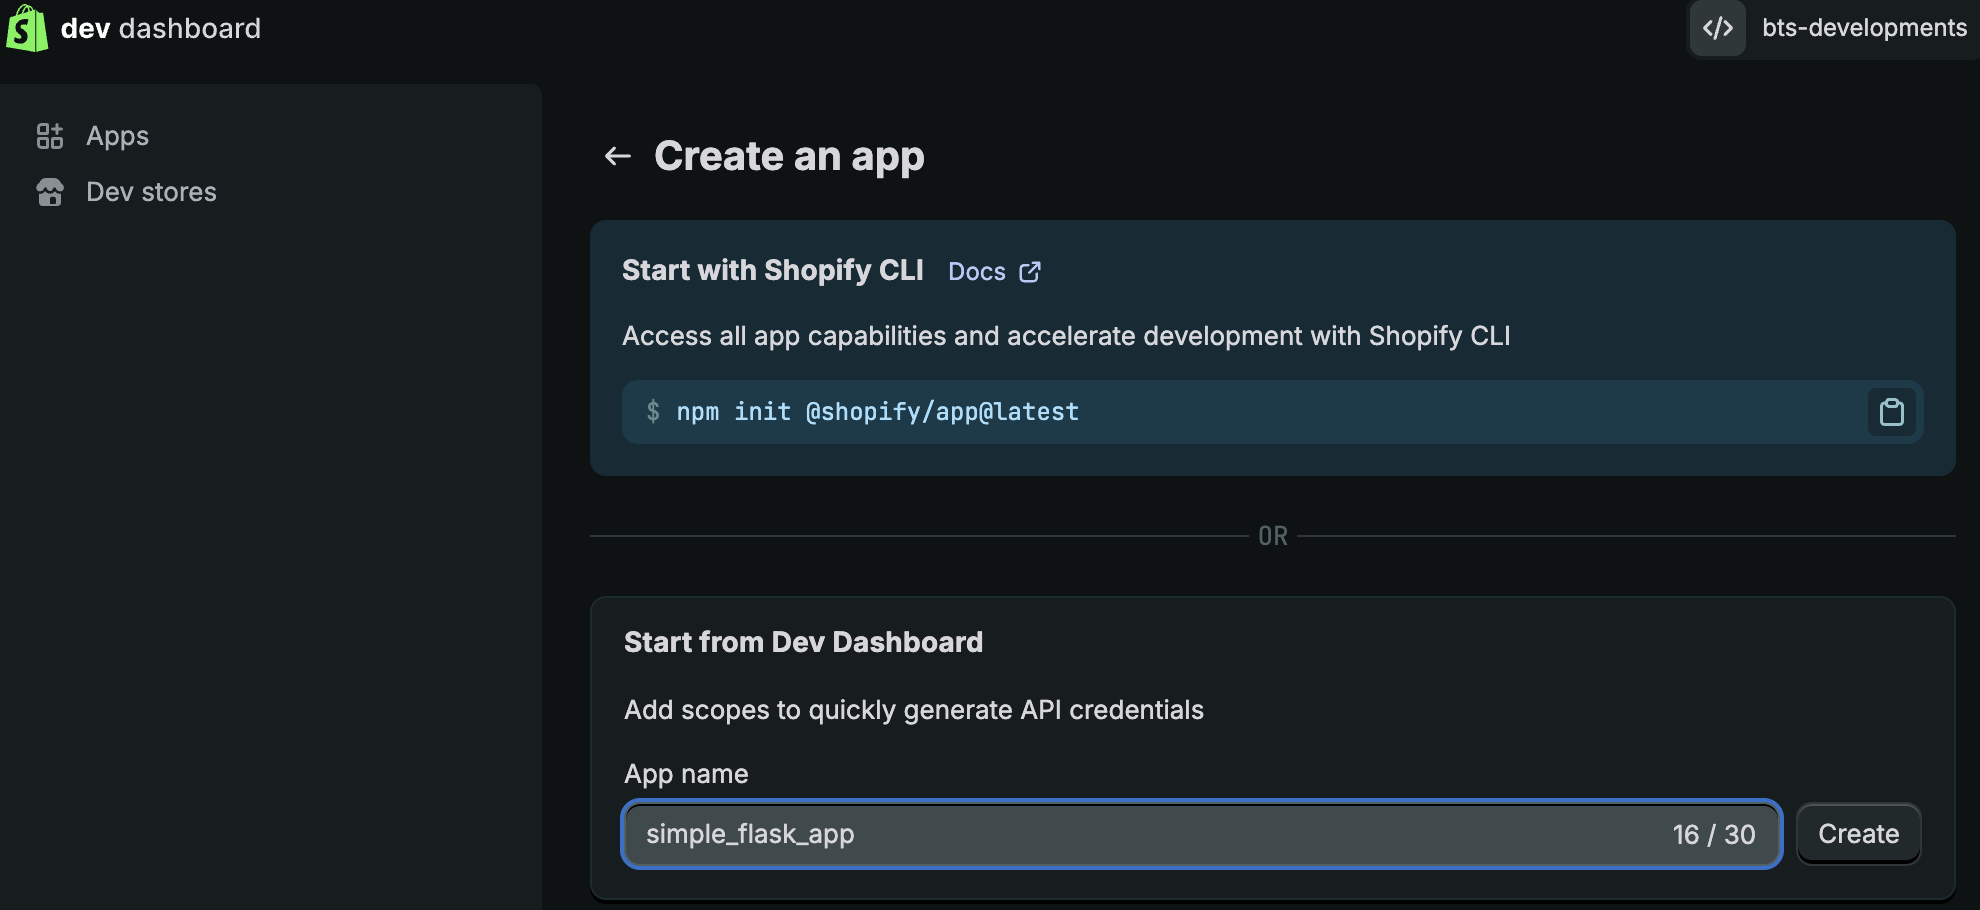This screenshot has width=1980, height=910.
Task: Click the App name label
Action: [x=686, y=774]
